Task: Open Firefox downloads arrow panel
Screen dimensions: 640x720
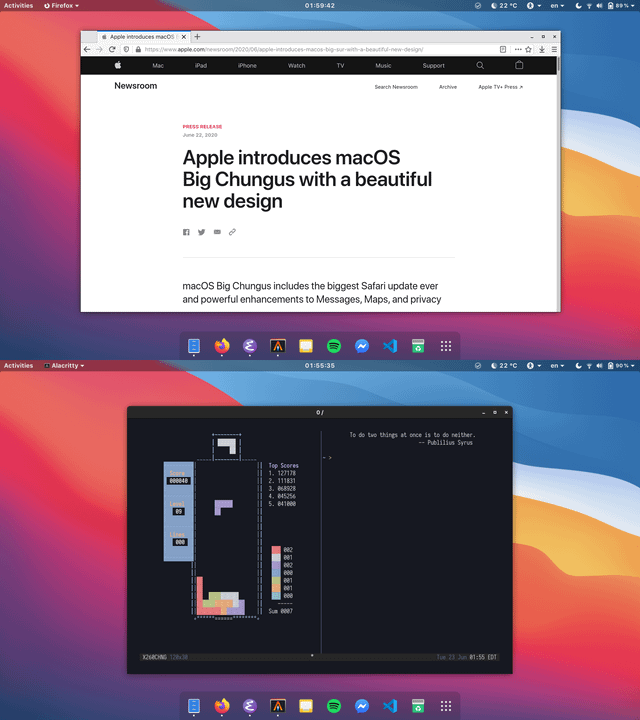Action: 542,49
